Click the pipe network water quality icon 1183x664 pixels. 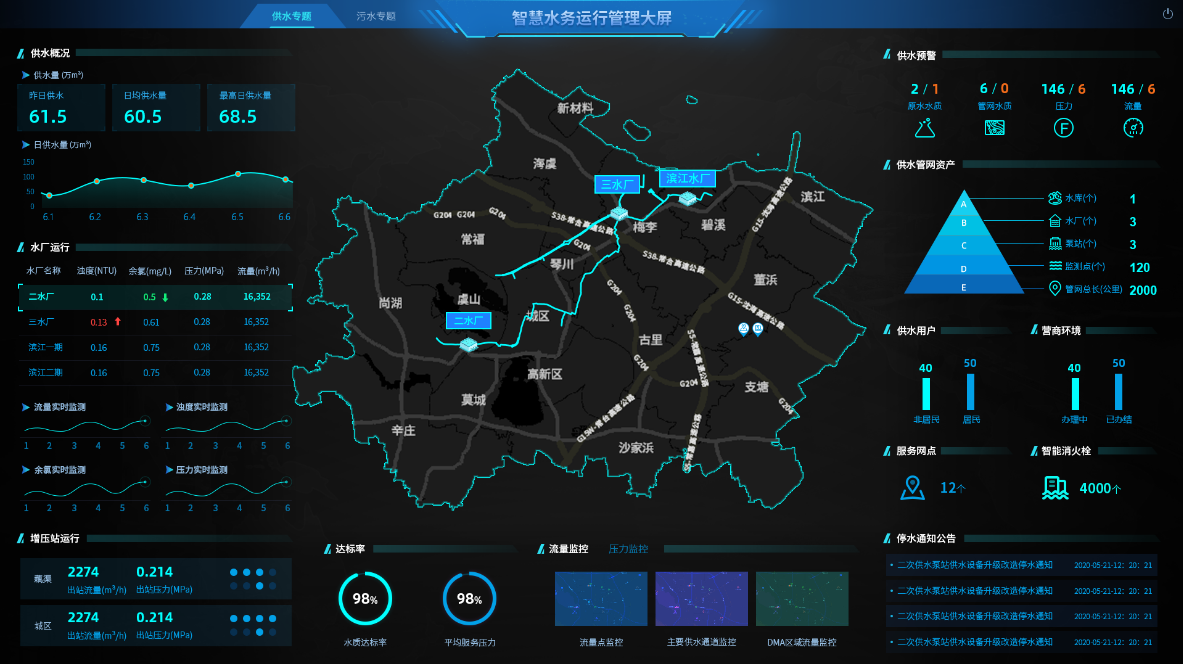tap(995, 127)
